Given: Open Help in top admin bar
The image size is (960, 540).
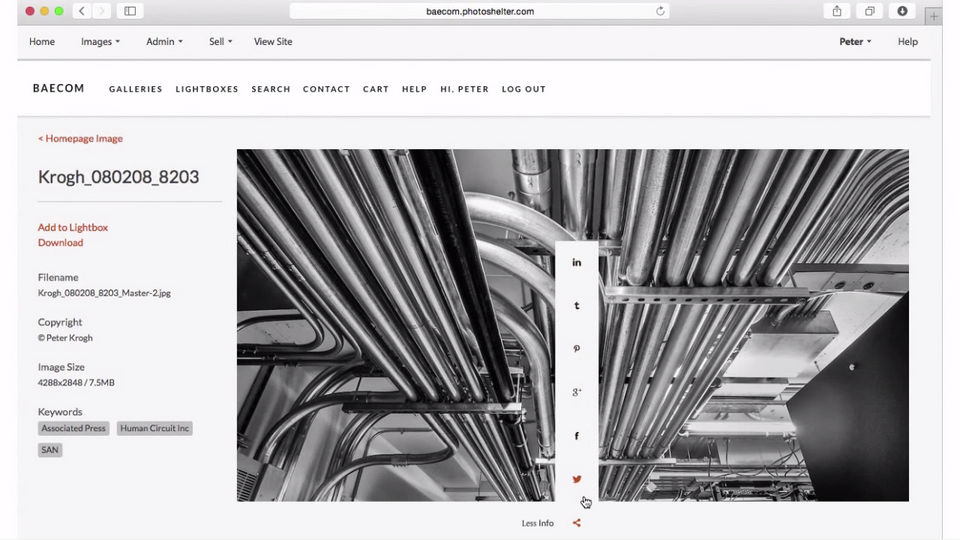Looking at the screenshot, I should (907, 42).
